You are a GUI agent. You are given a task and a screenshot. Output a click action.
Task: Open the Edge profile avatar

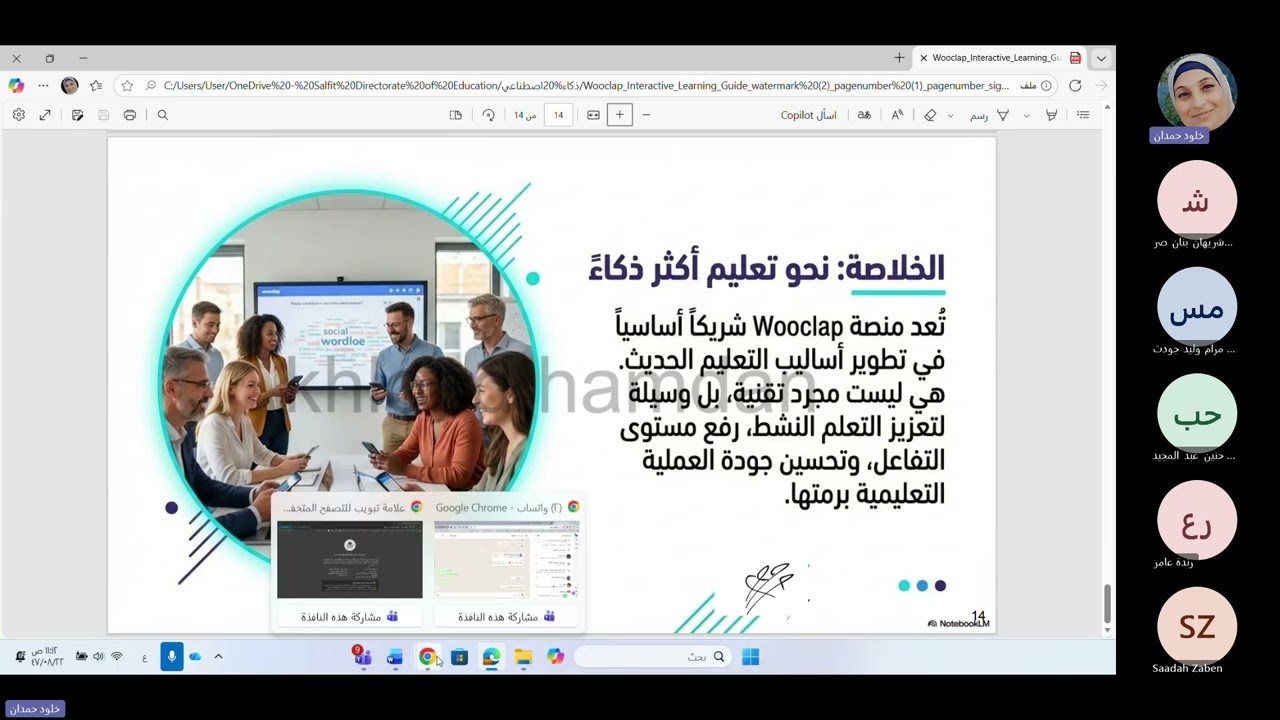tap(69, 86)
